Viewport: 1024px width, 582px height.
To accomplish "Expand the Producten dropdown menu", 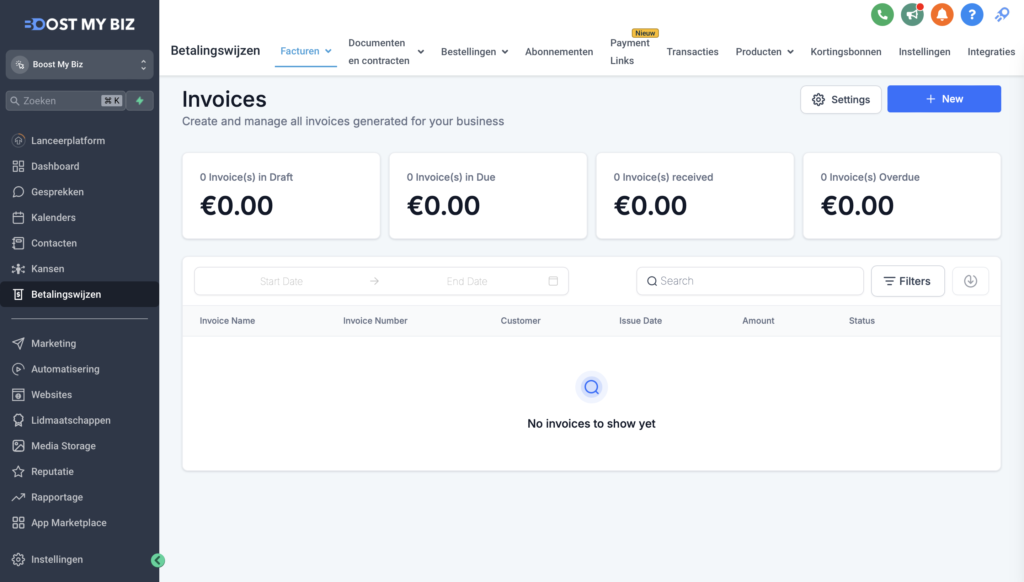I will (x=765, y=51).
